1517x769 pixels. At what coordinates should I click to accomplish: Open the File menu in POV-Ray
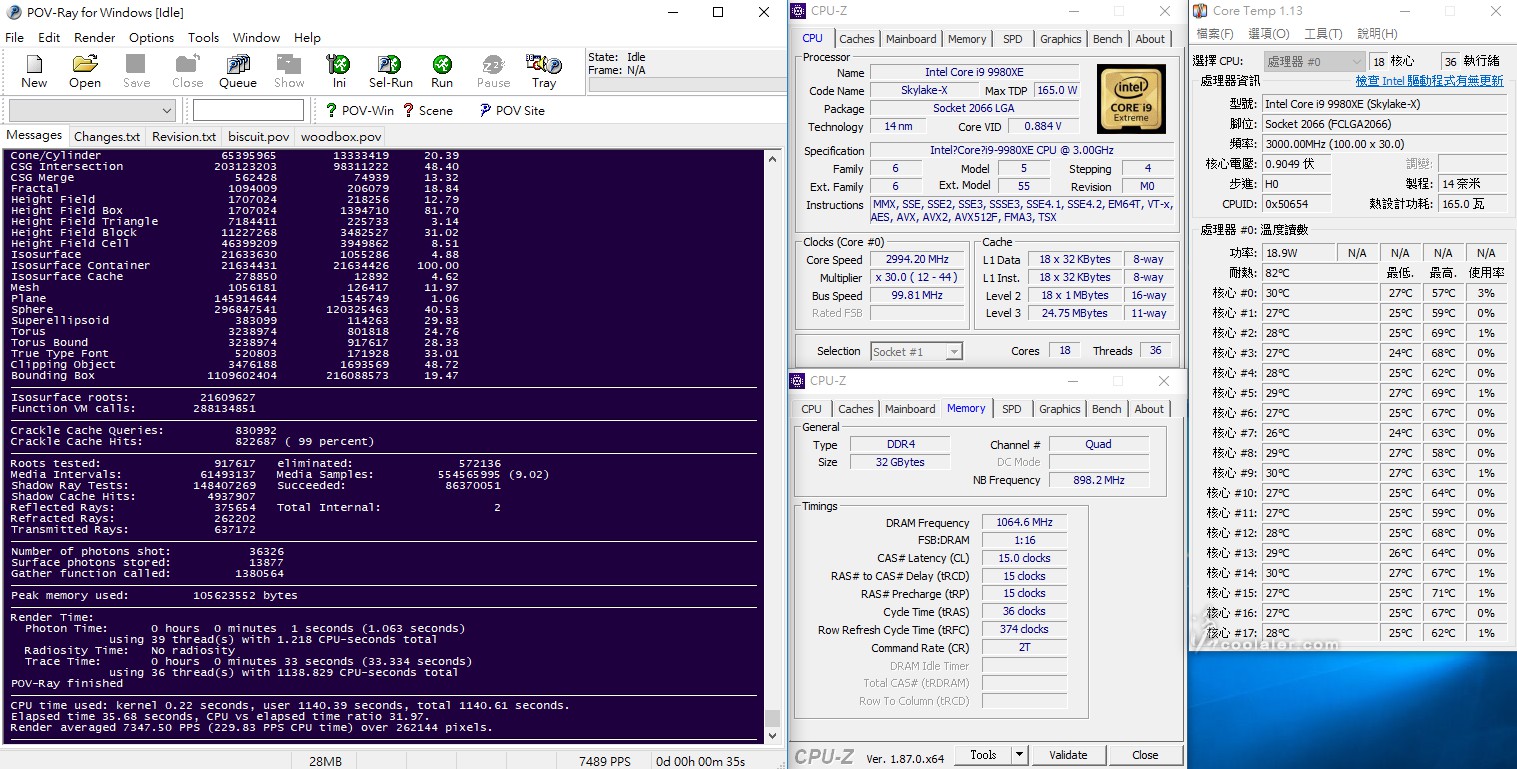click(15, 37)
